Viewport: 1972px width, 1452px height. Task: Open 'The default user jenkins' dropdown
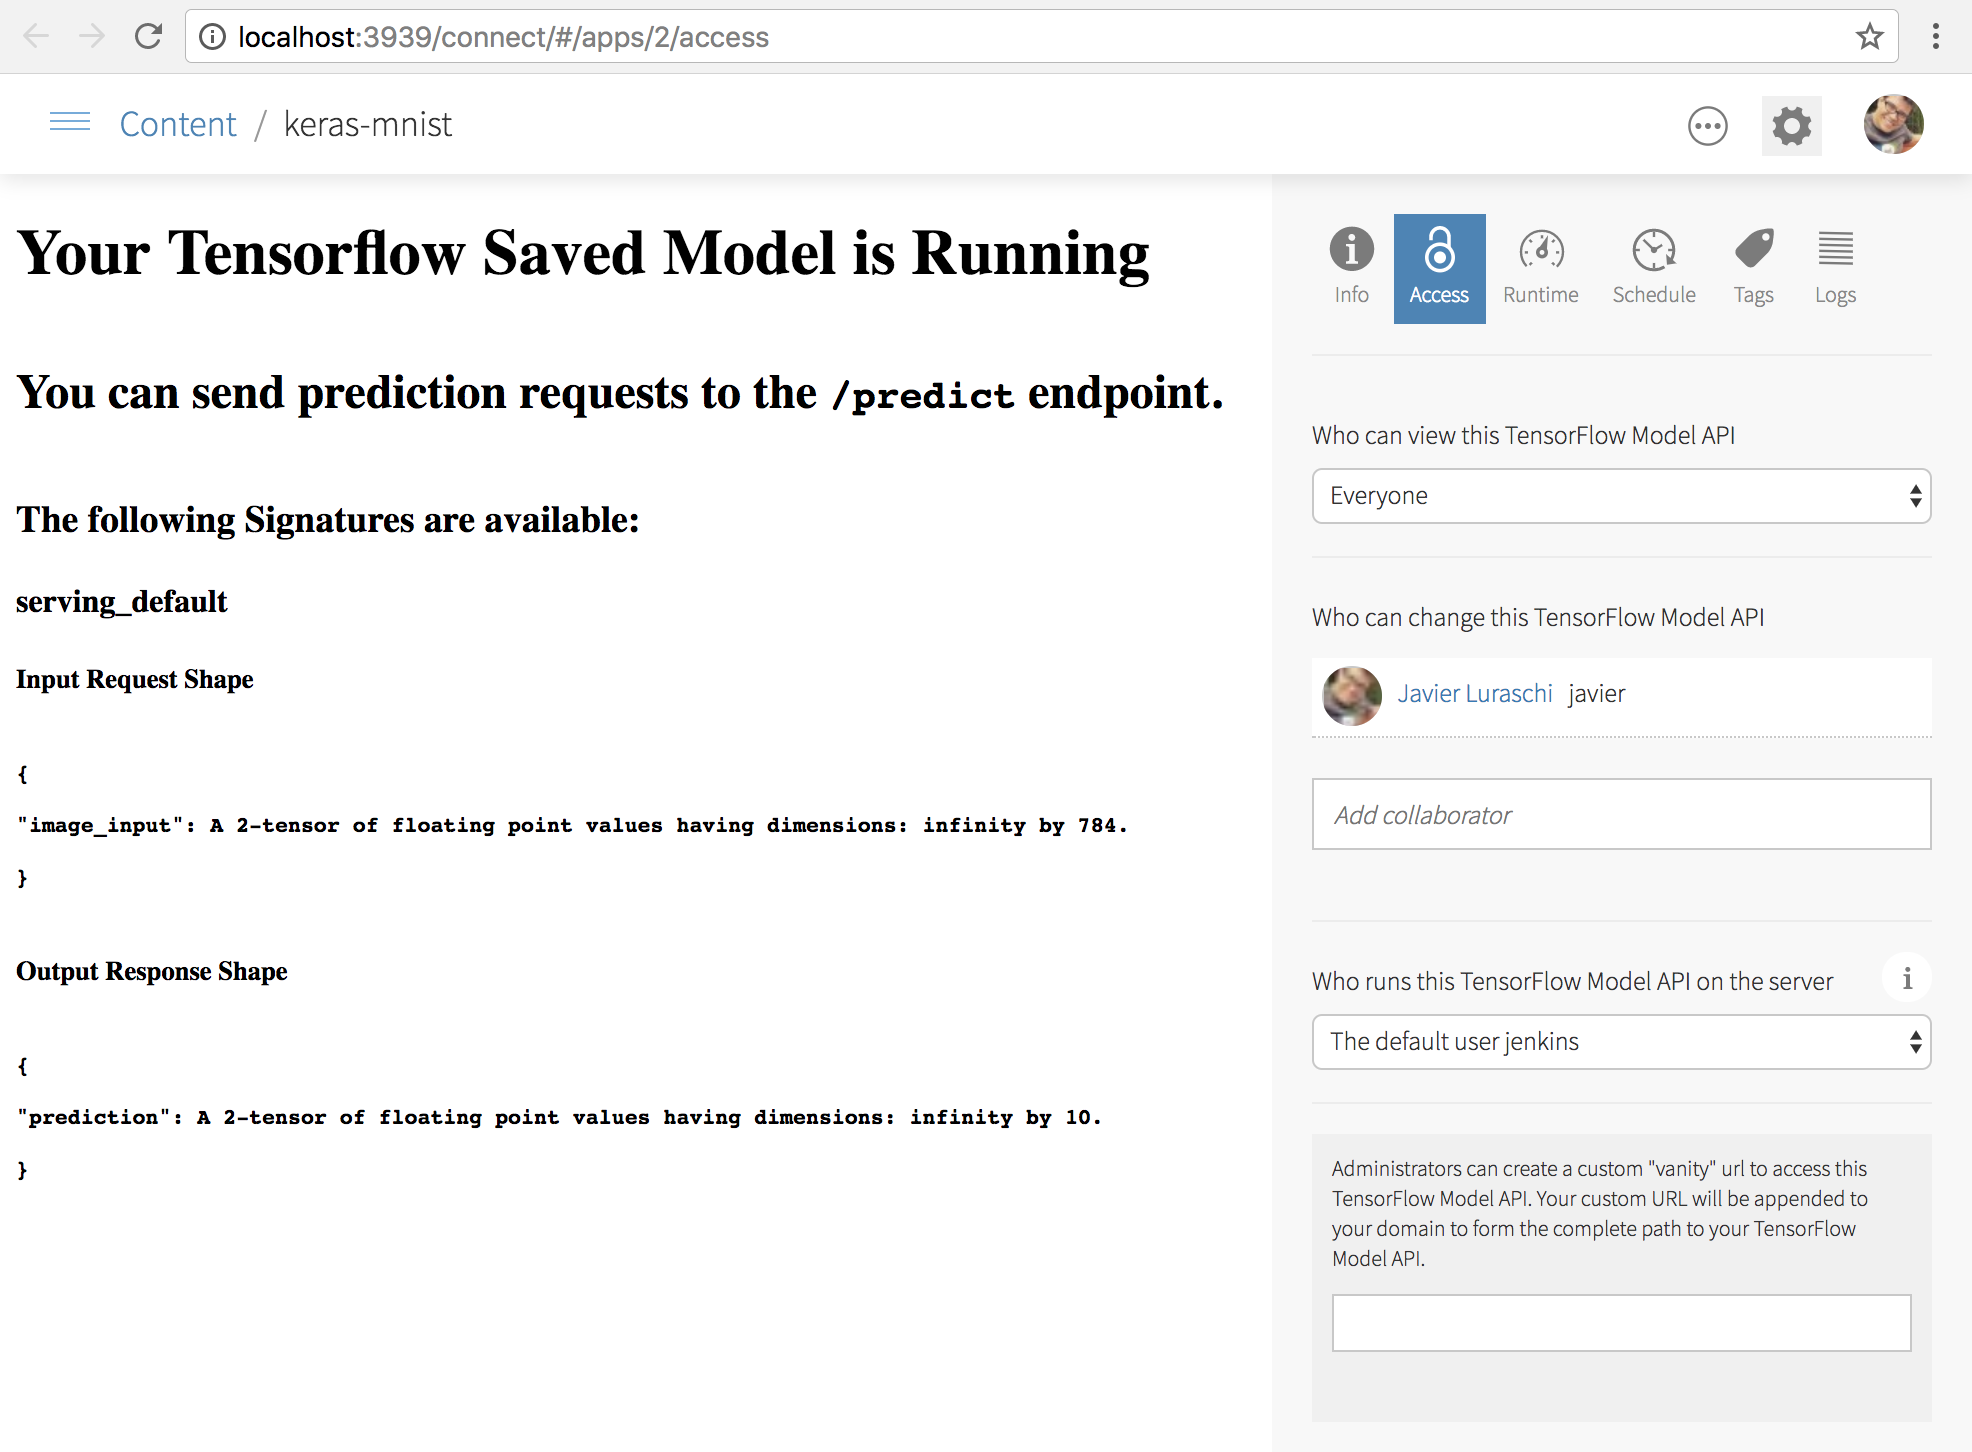pos(1621,1042)
